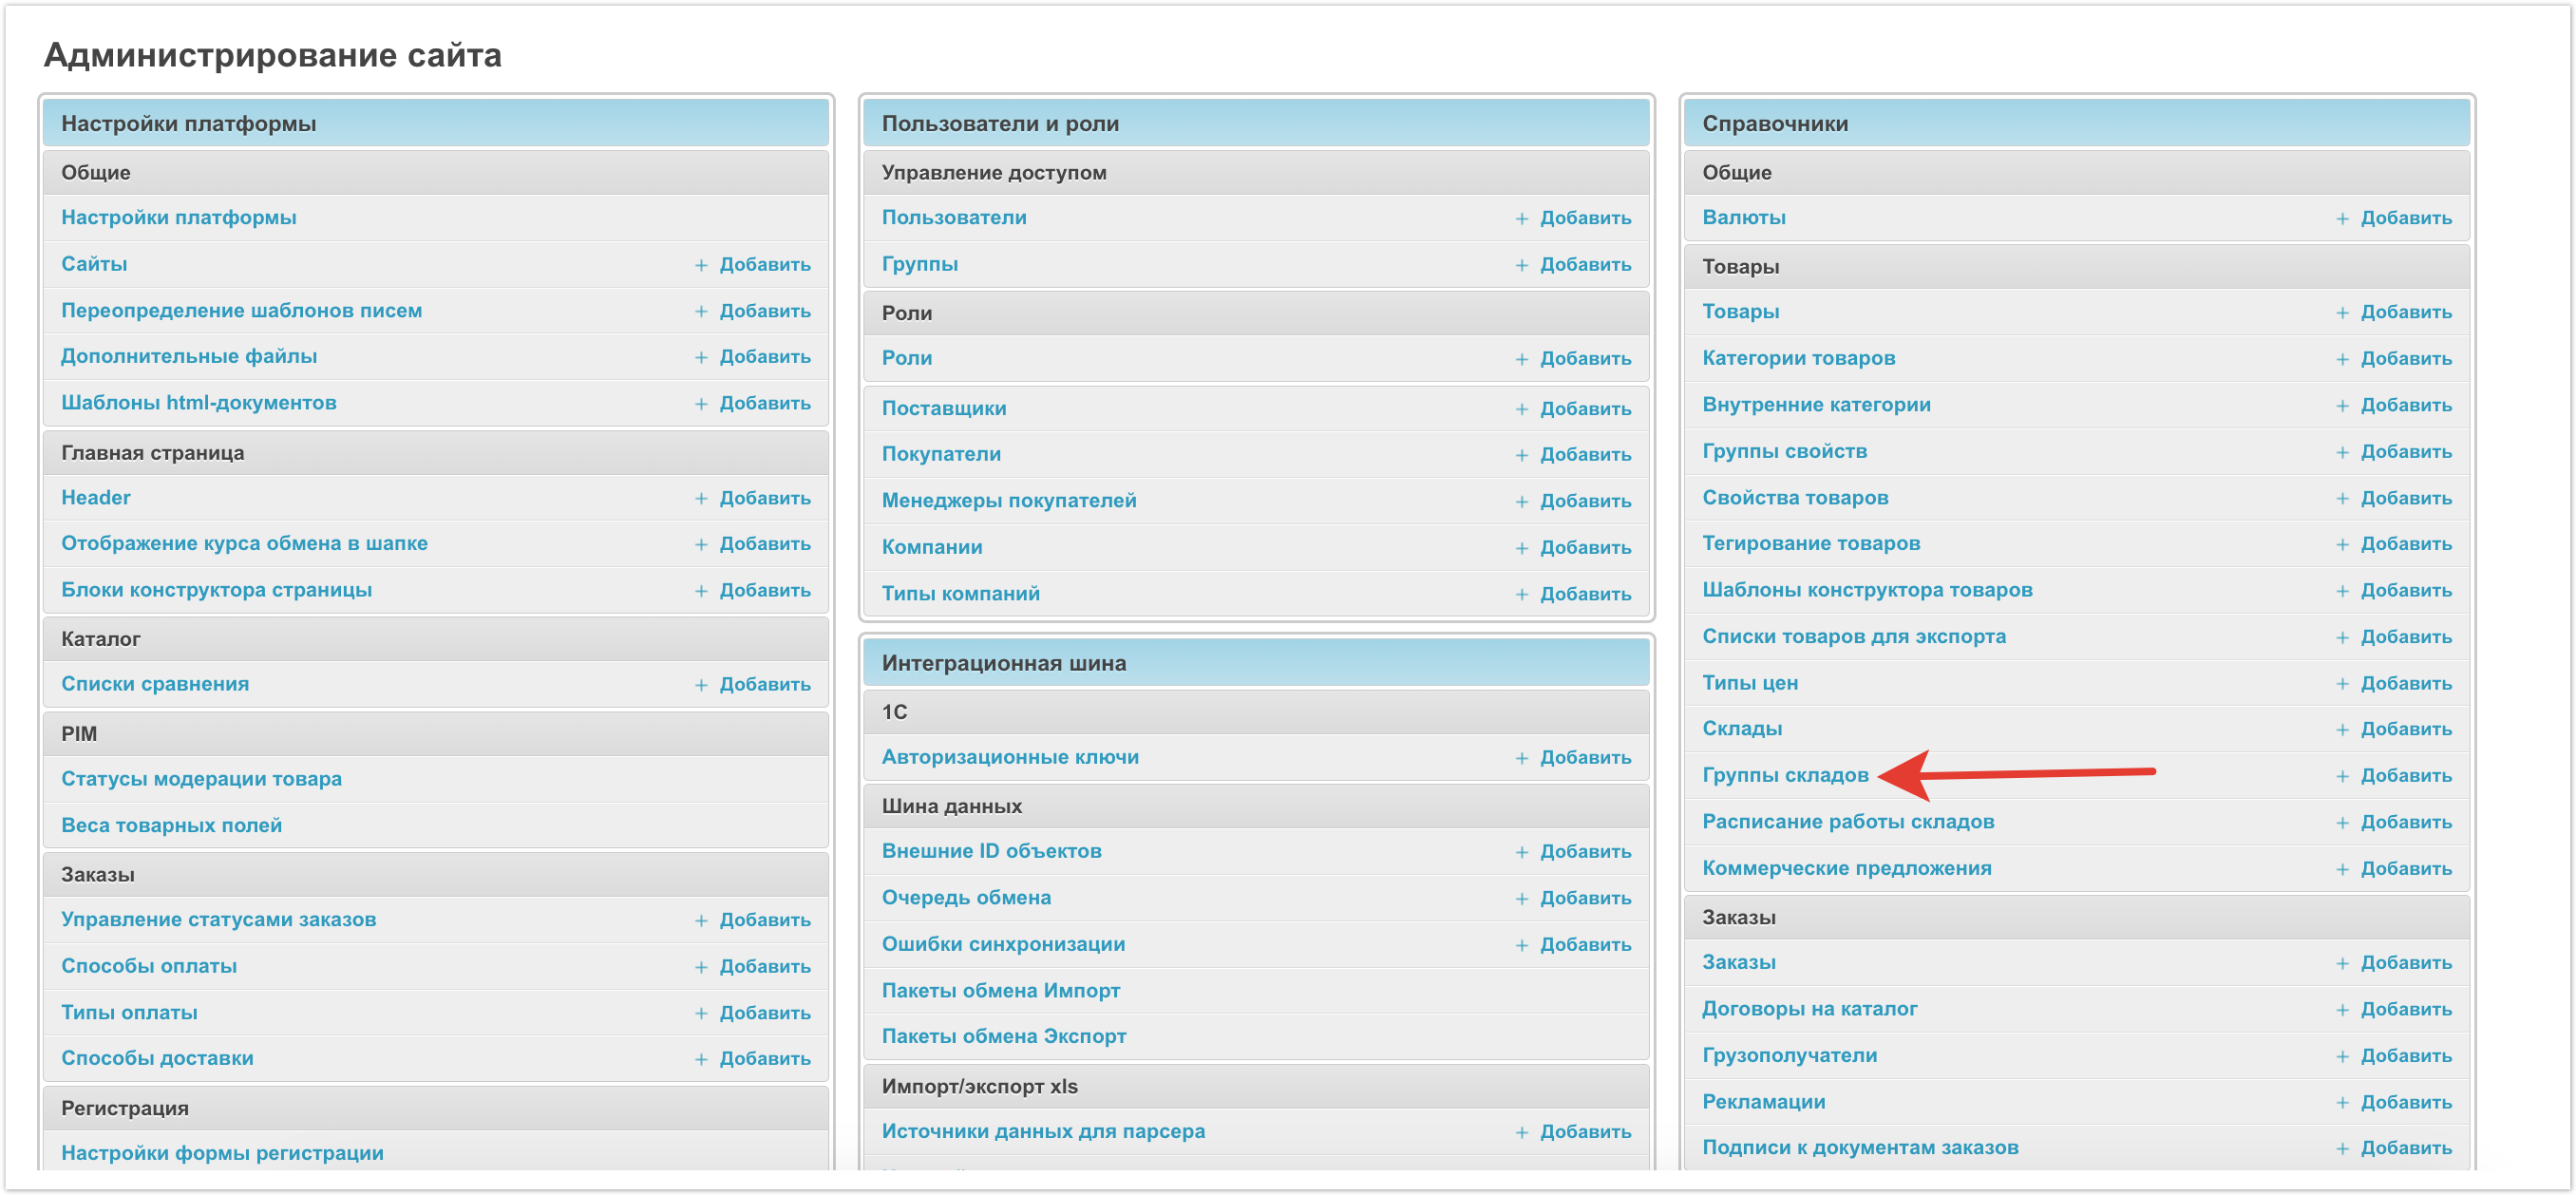Select Пакеты обмена Импорт link
The image size is (2576, 1195).
click(x=1000, y=990)
